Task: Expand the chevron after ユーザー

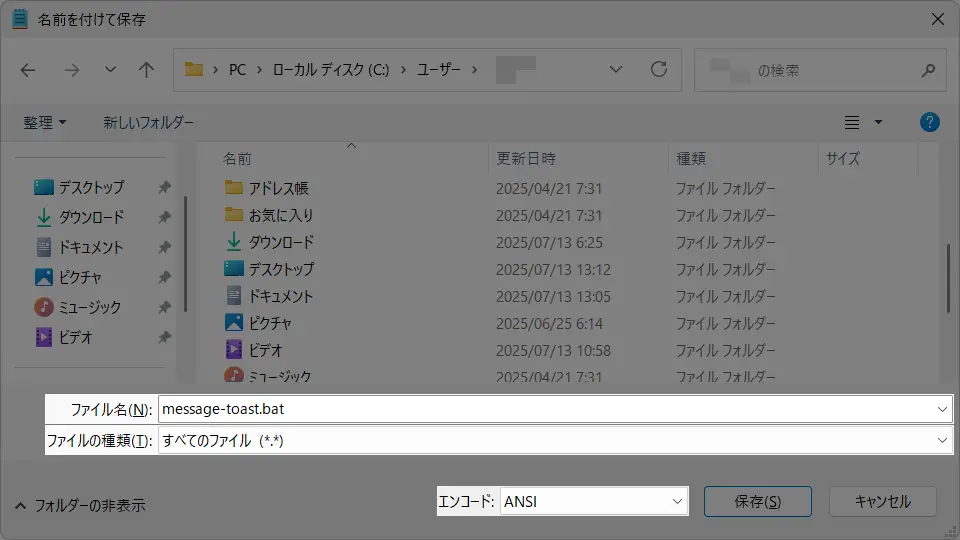Action: 474,70
